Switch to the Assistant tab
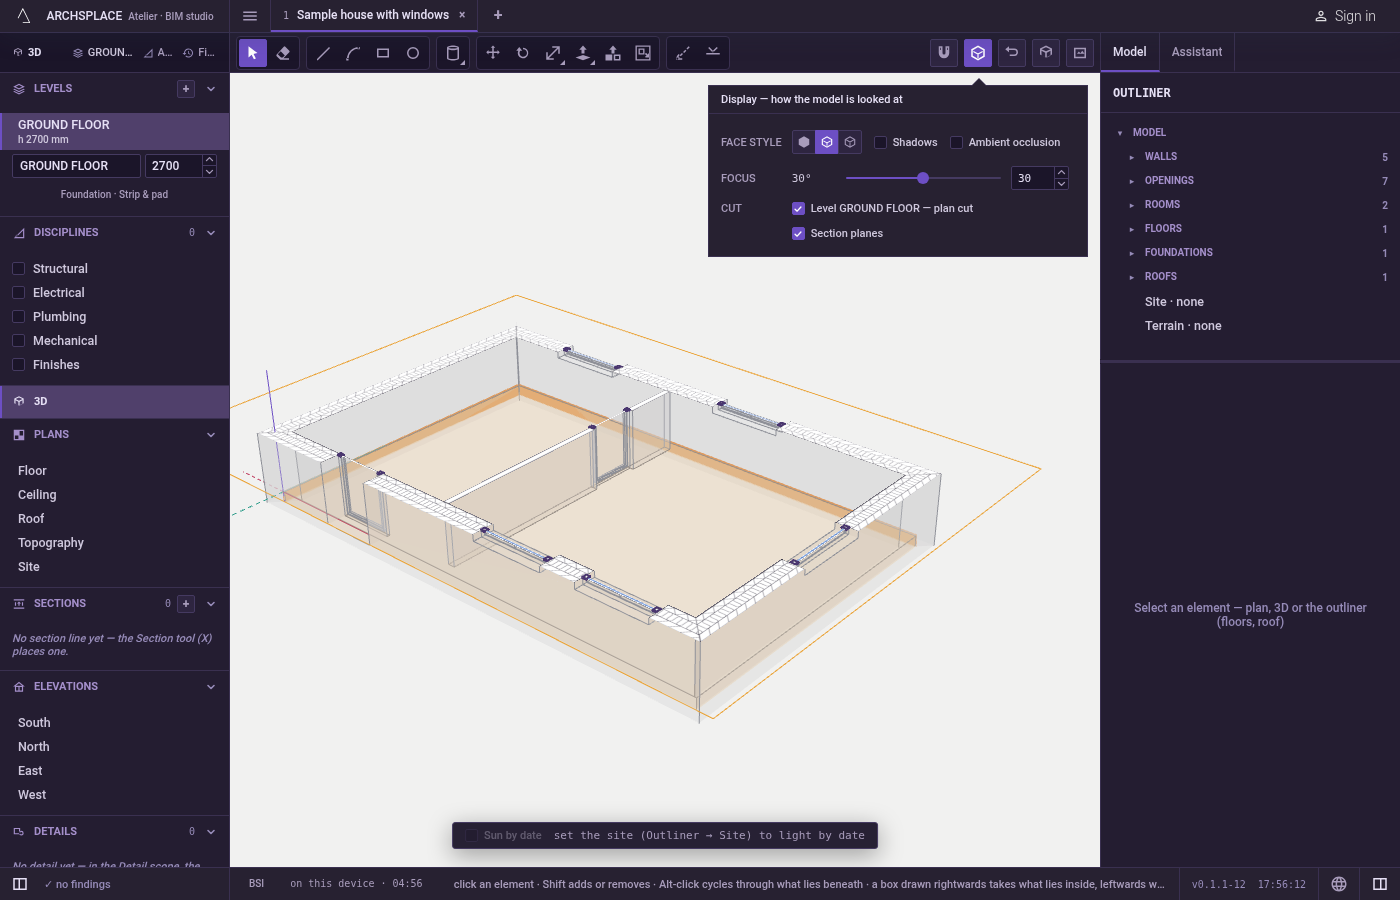The image size is (1400, 900). point(1197,52)
